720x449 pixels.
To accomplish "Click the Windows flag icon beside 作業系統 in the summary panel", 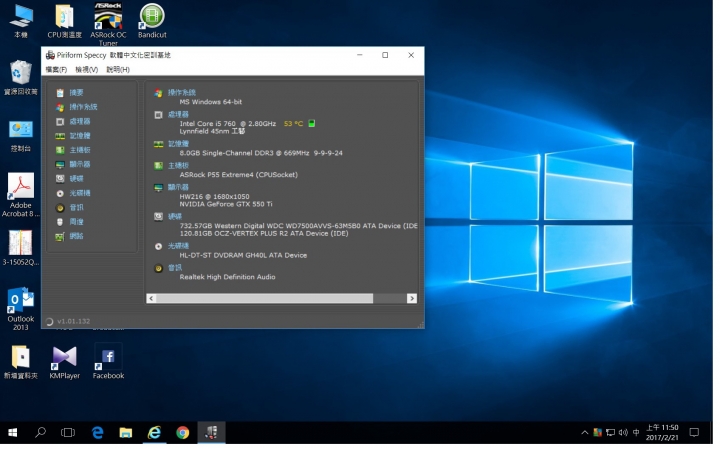I will point(158,93).
